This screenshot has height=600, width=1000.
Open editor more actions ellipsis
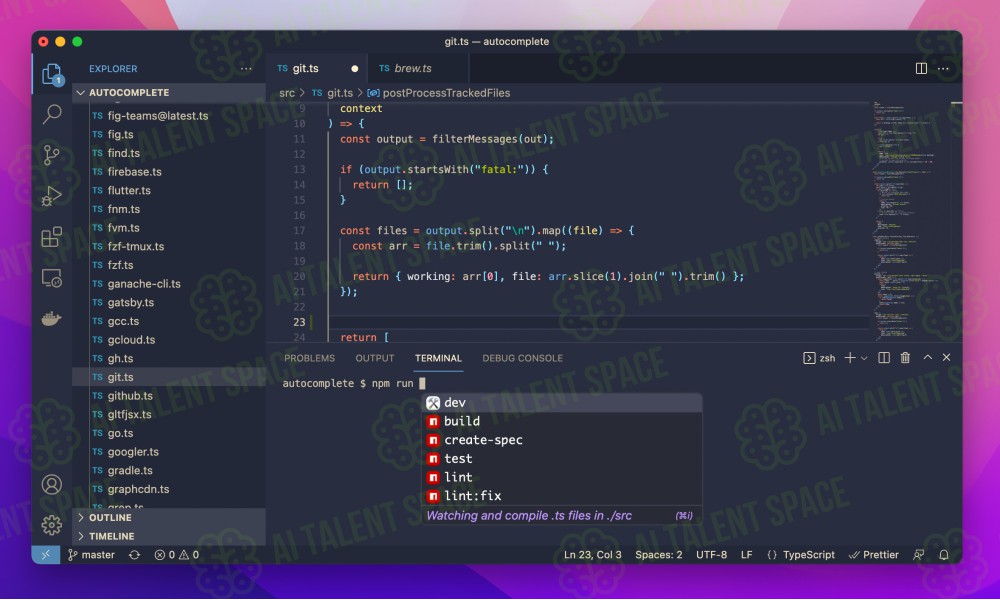943,68
